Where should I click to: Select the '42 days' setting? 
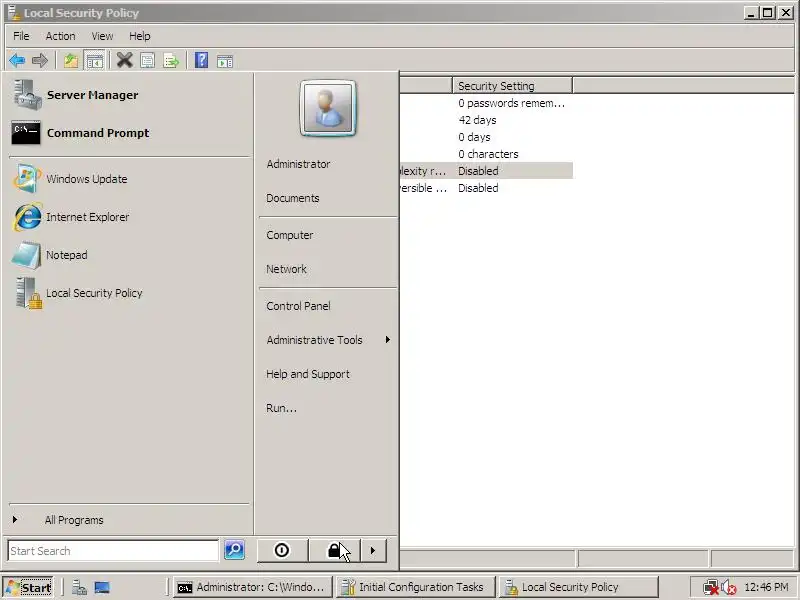click(477, 120)
